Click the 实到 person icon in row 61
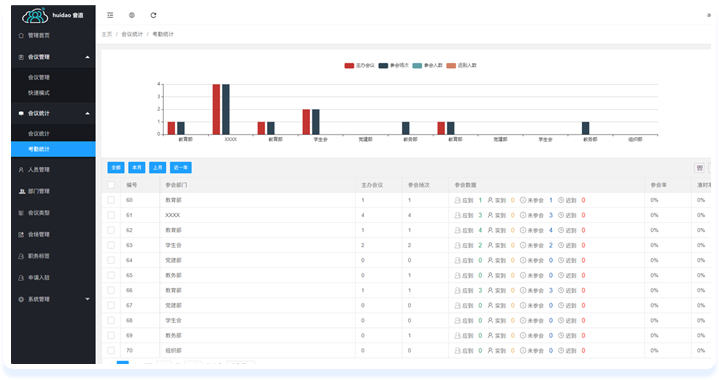 pos(490,215)
